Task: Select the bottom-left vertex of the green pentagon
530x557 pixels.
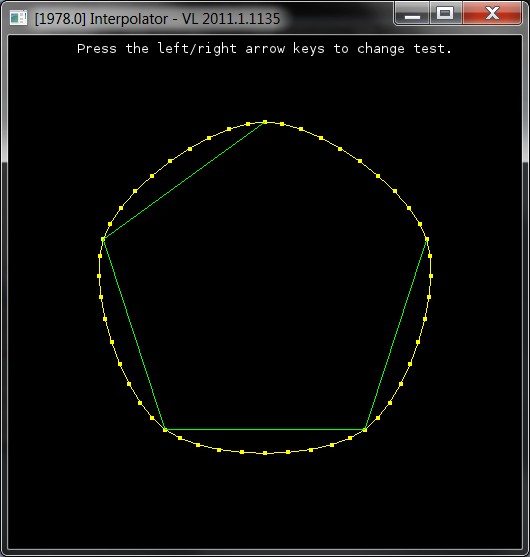Action: coord(165,429)
